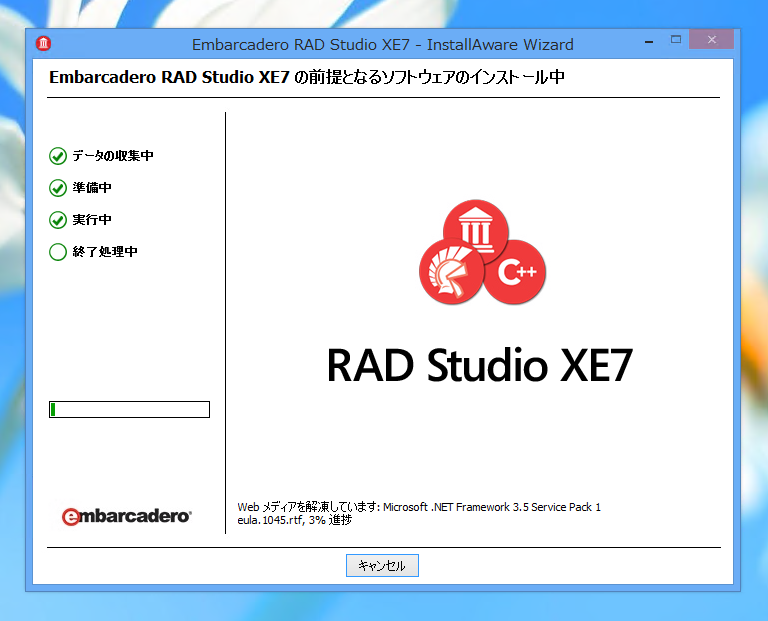The height and width of the screenshot is (621, 768).
Task: Click the RAD Studio XE7 large title text
Action: [480, 365]
